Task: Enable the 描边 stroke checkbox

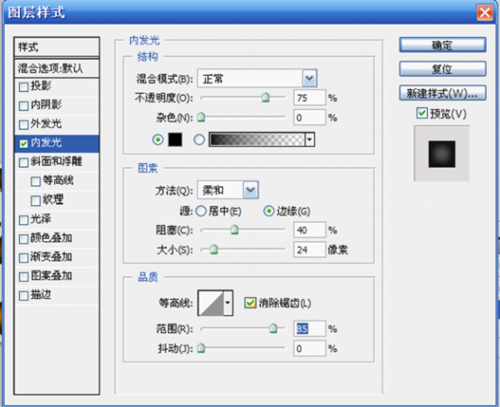Action: (24, 296)
